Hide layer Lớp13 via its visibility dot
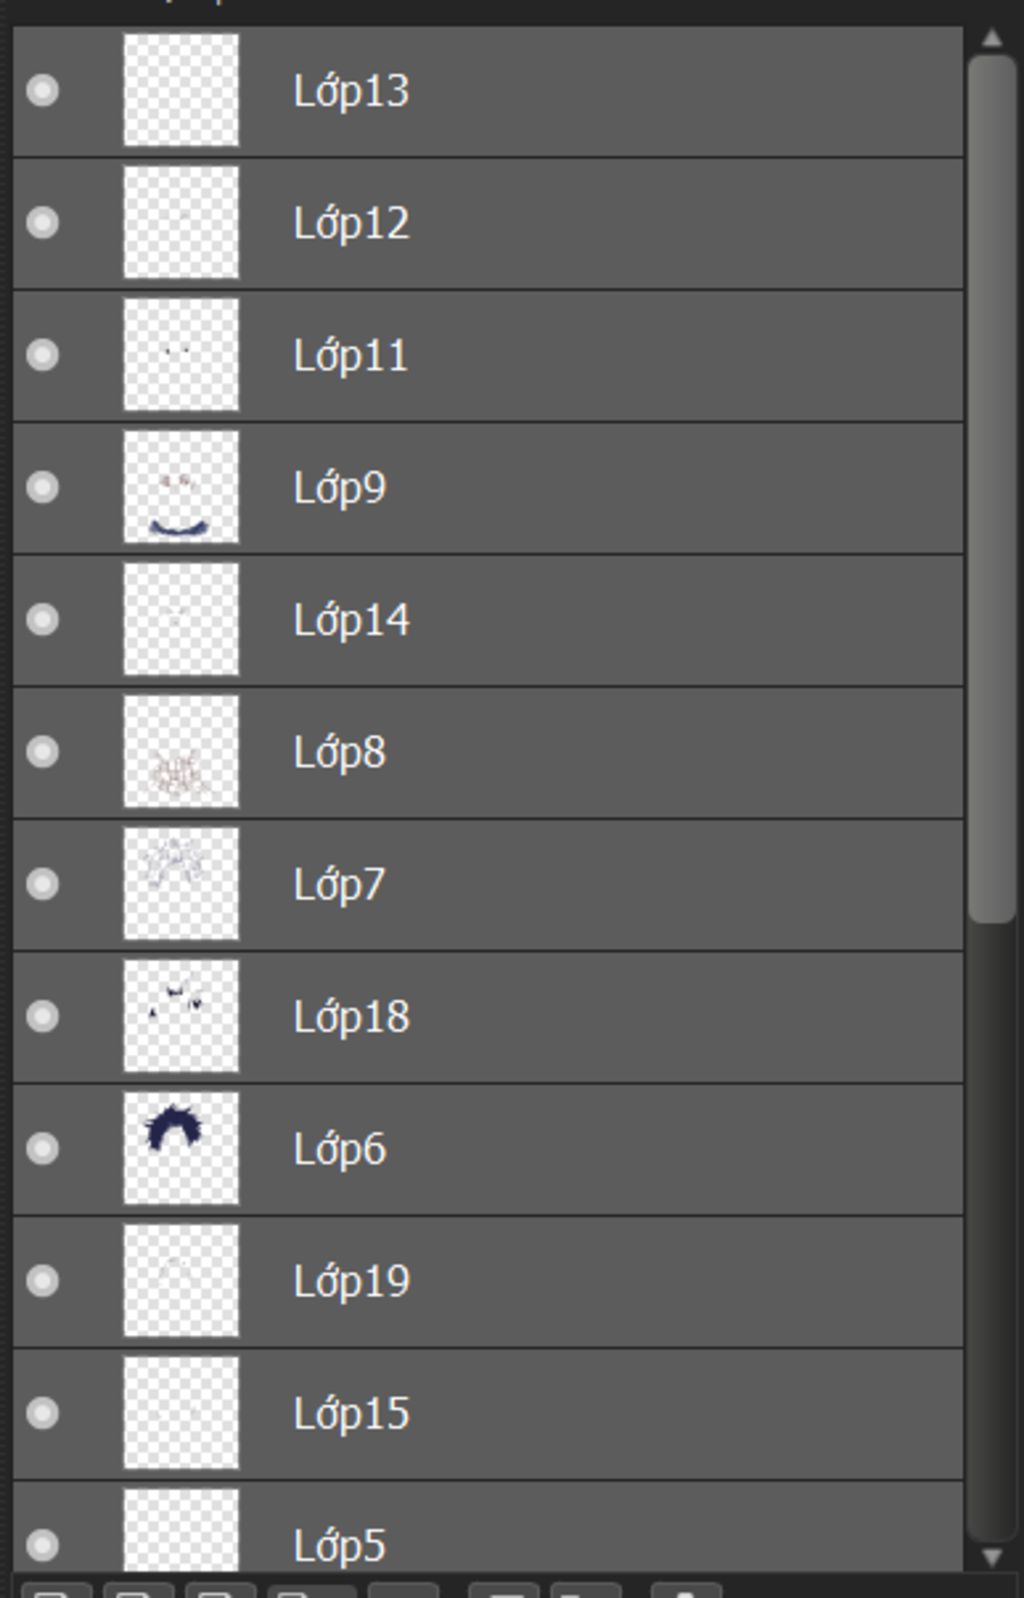Screen dimensions: 1024x1598 (42, 91)
